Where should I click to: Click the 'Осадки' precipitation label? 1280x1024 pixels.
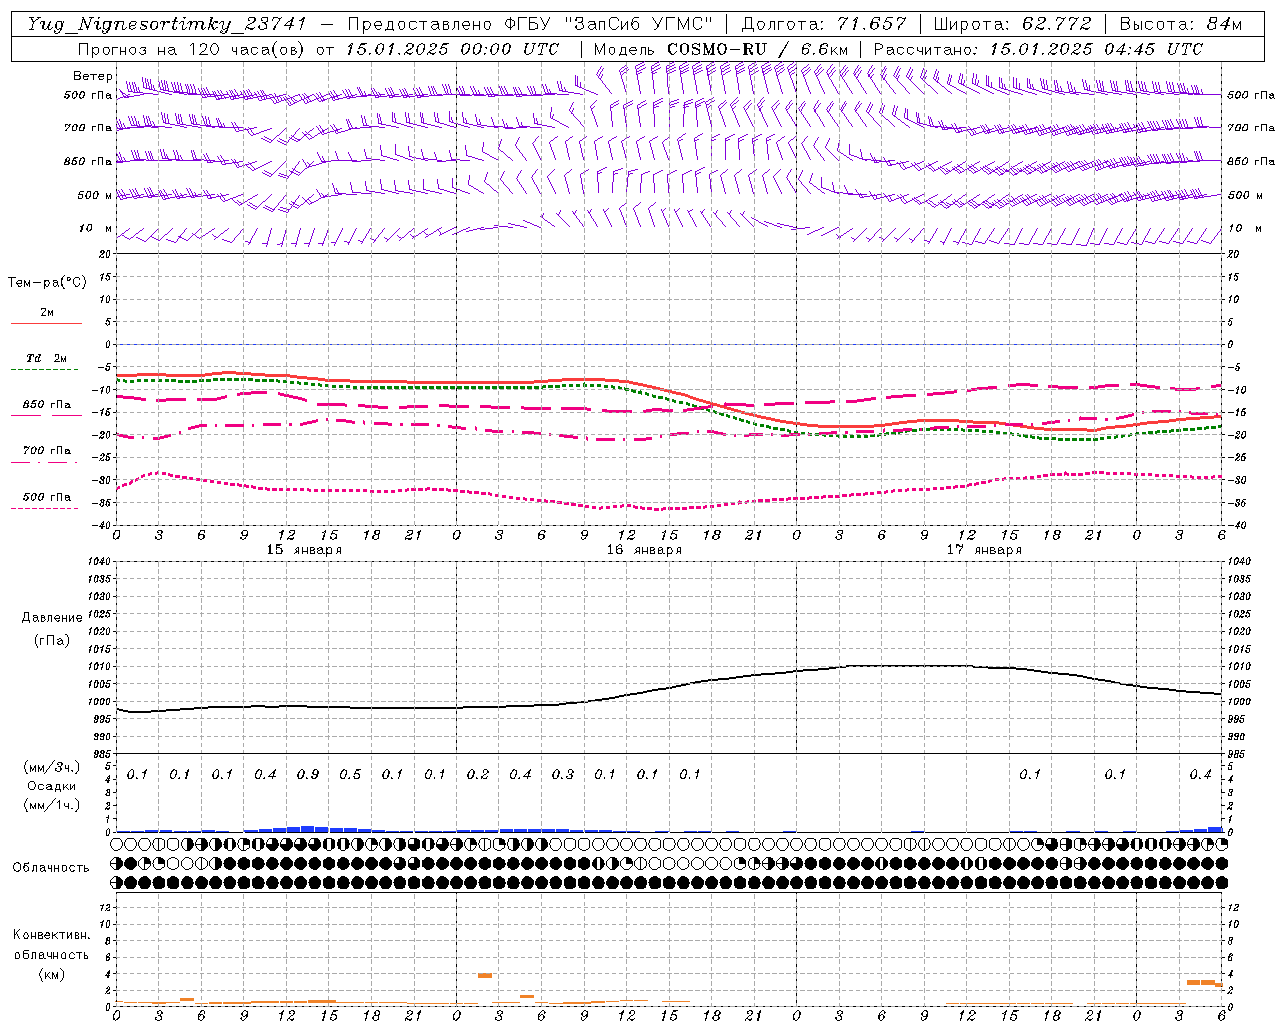tap(52, 786)
